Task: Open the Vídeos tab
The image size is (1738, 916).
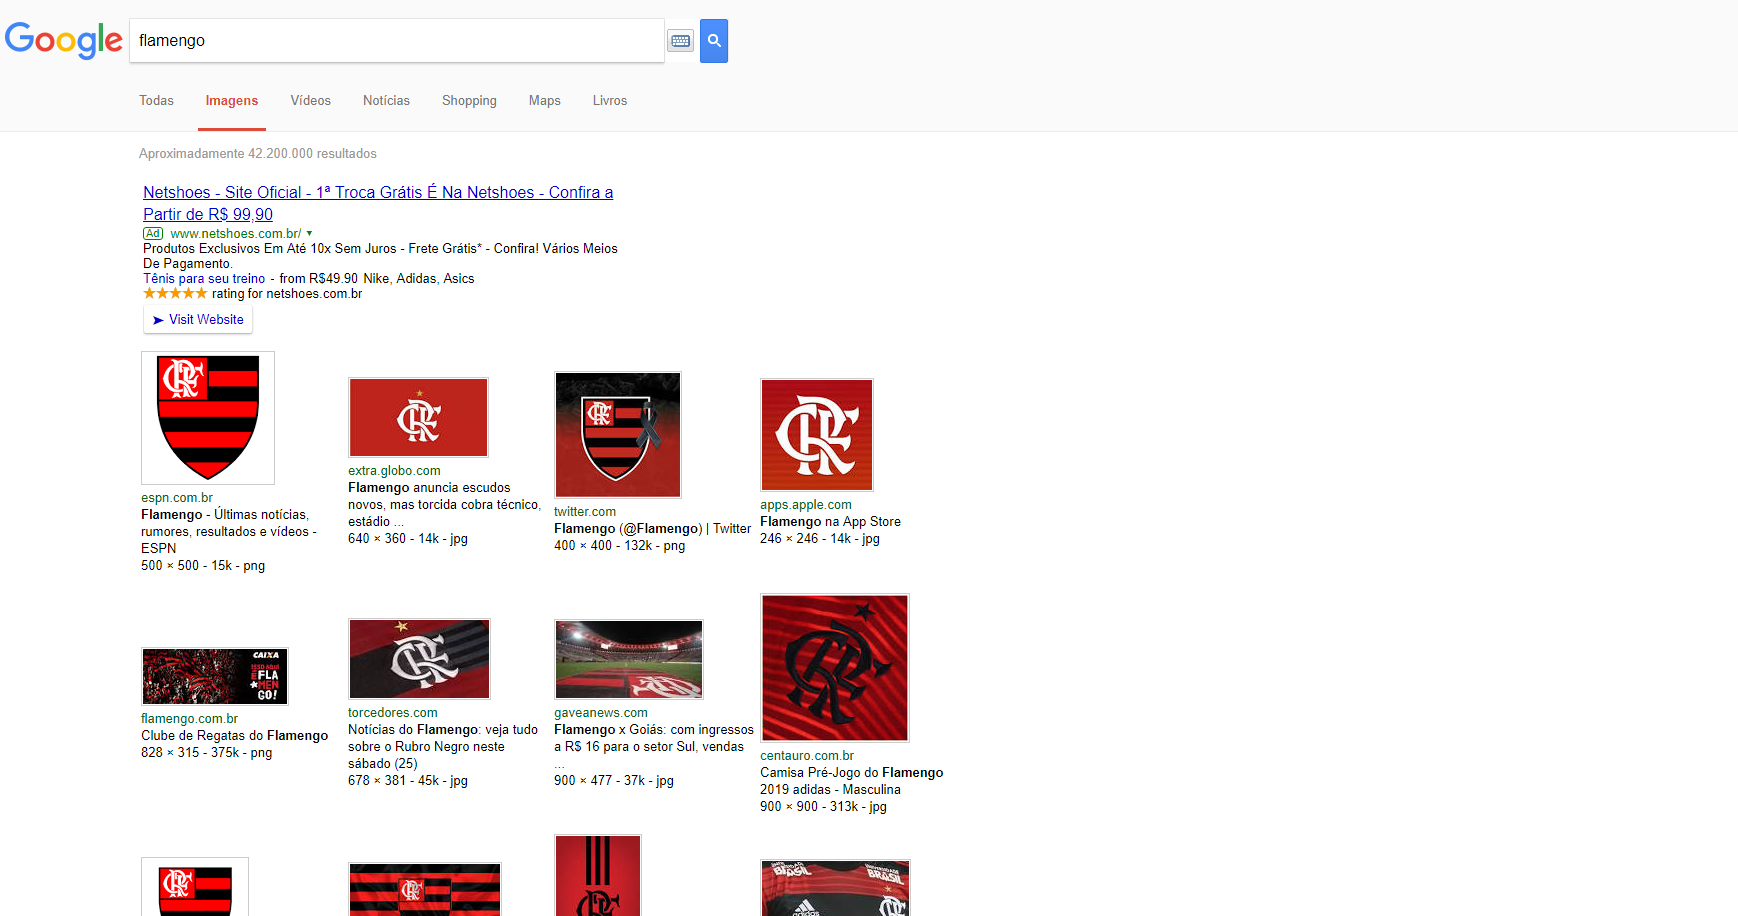Action: coord(311,101)
